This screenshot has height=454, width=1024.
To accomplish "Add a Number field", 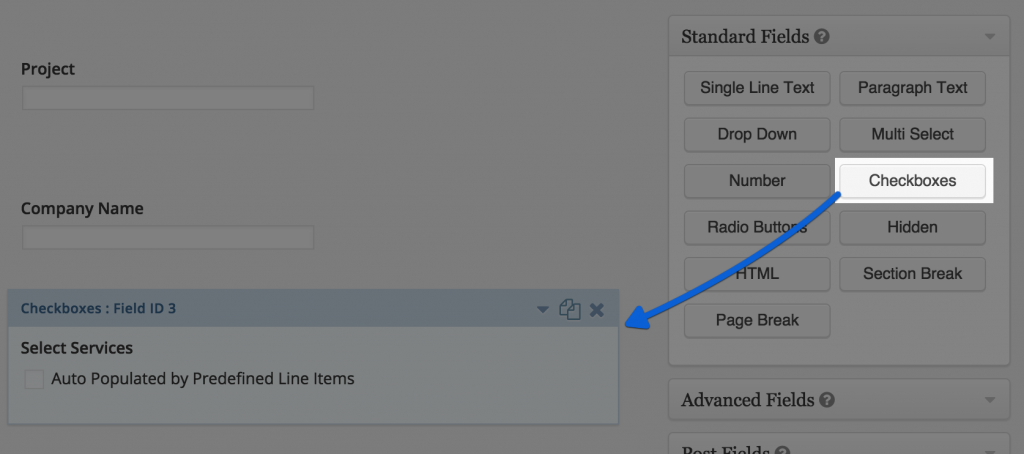I will coord(757,181).
